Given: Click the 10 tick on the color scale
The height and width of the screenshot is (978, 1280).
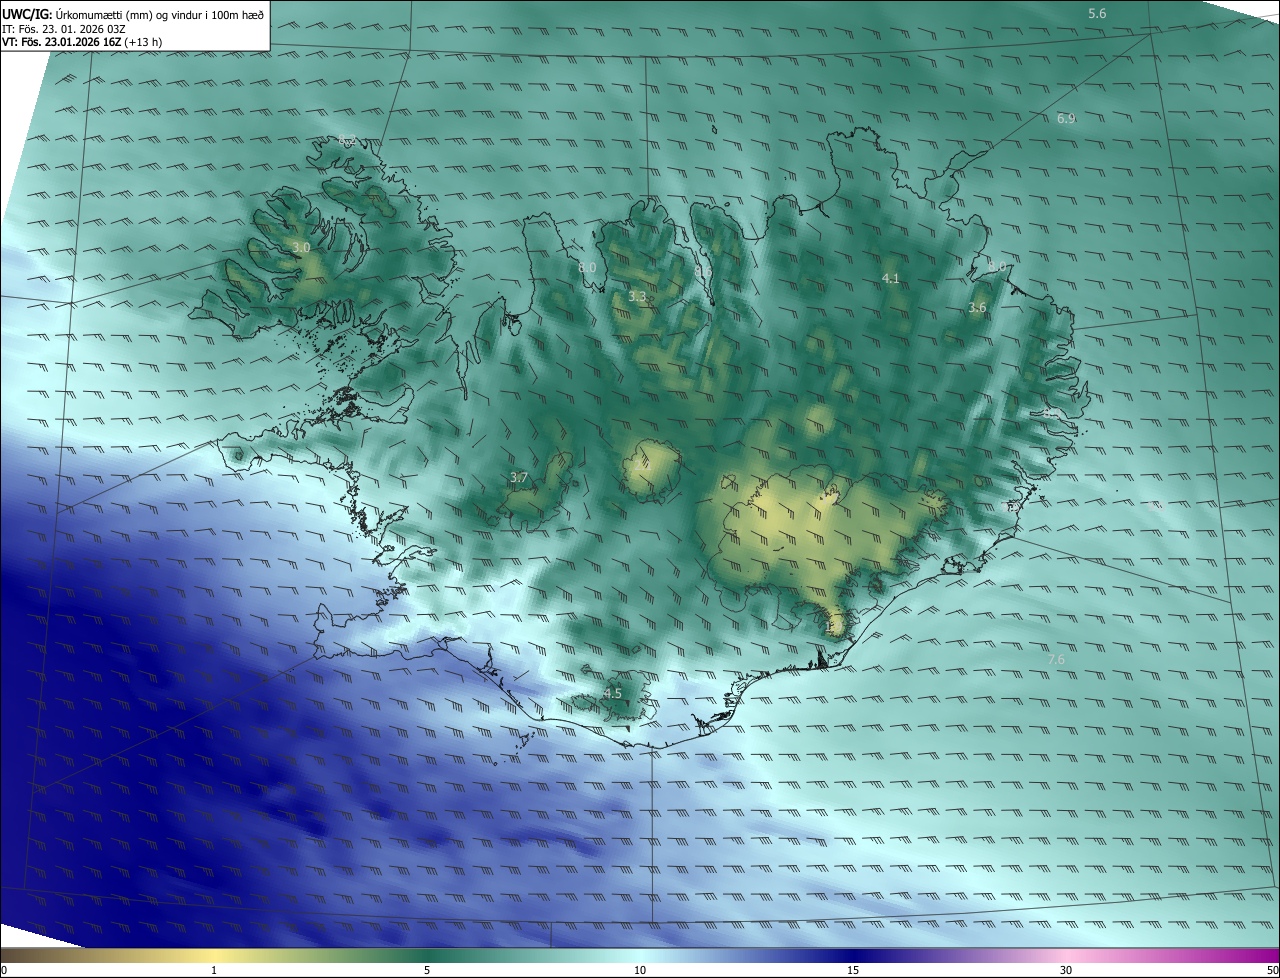Looking at the screenshot, I should tap(640, 970).
